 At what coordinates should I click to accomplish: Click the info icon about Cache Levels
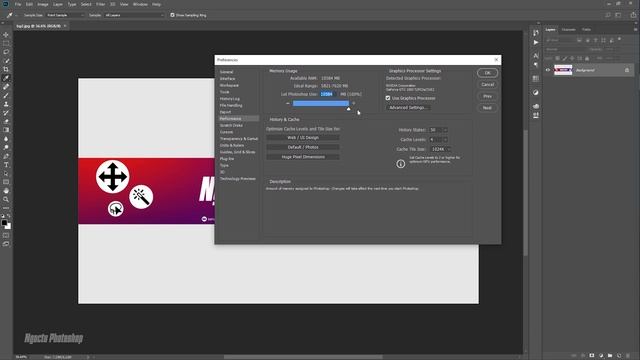coord(400,164)
